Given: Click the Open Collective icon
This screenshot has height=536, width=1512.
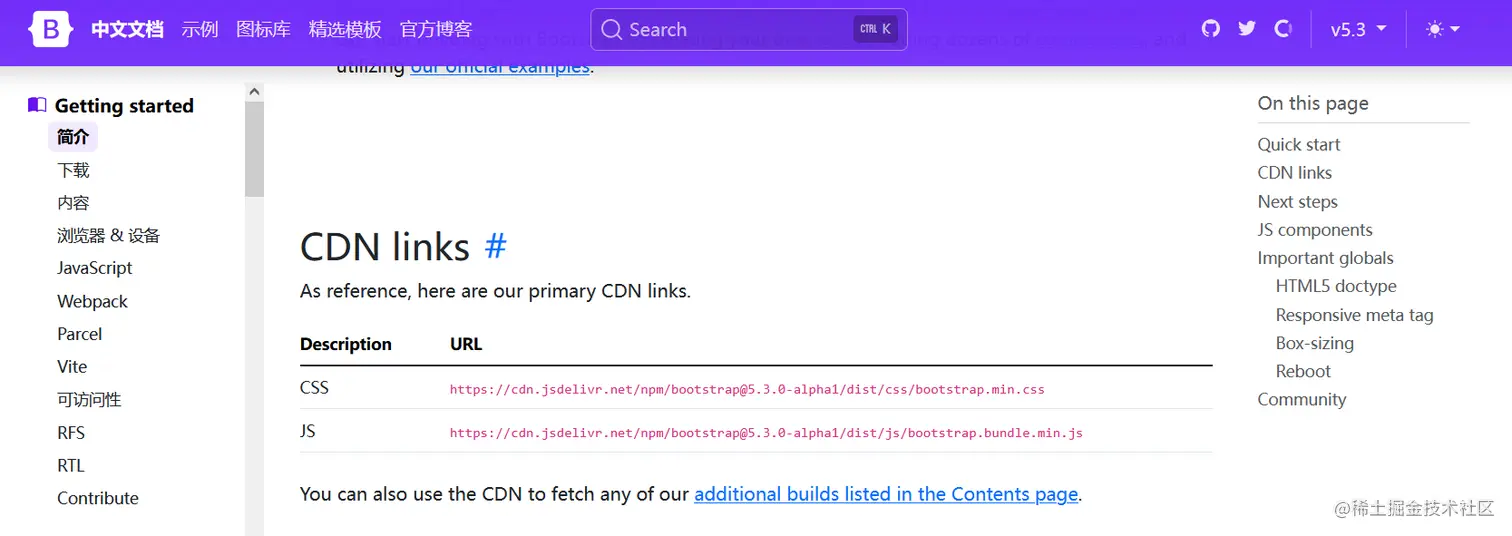Looking at the screenshot, I should (1283, 29).
